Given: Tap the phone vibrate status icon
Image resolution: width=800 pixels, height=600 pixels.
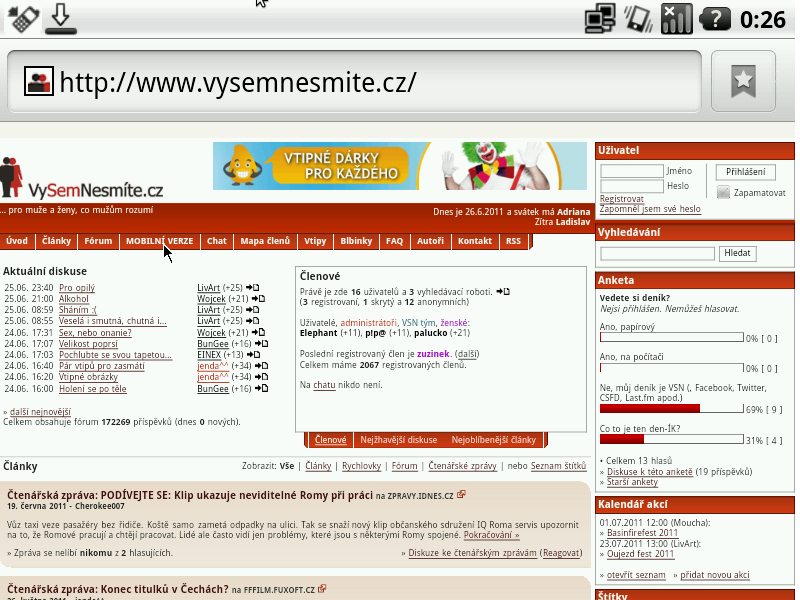Looking at the screenshot, I should pos(639,19).
